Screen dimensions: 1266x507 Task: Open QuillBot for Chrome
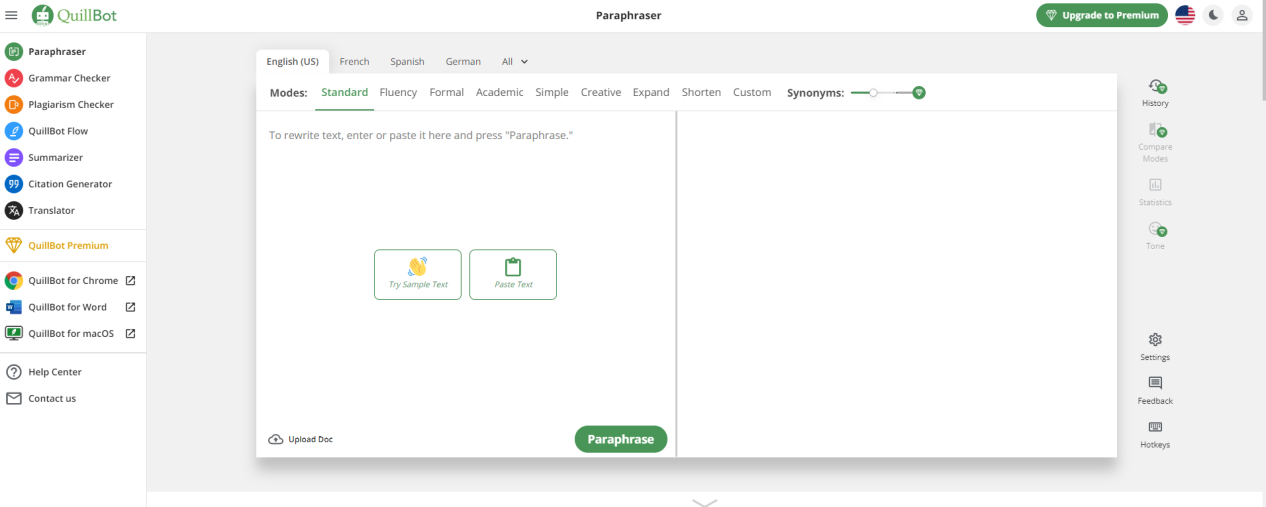pyautogui.click(x=73, y=281)
